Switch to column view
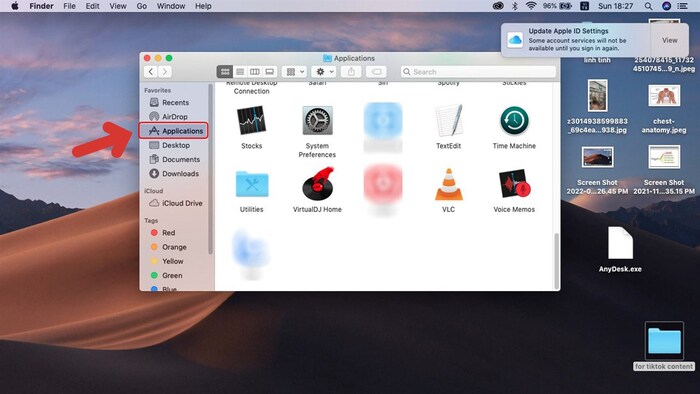Viewport: 700px width, 394px height. pos(254,71)
